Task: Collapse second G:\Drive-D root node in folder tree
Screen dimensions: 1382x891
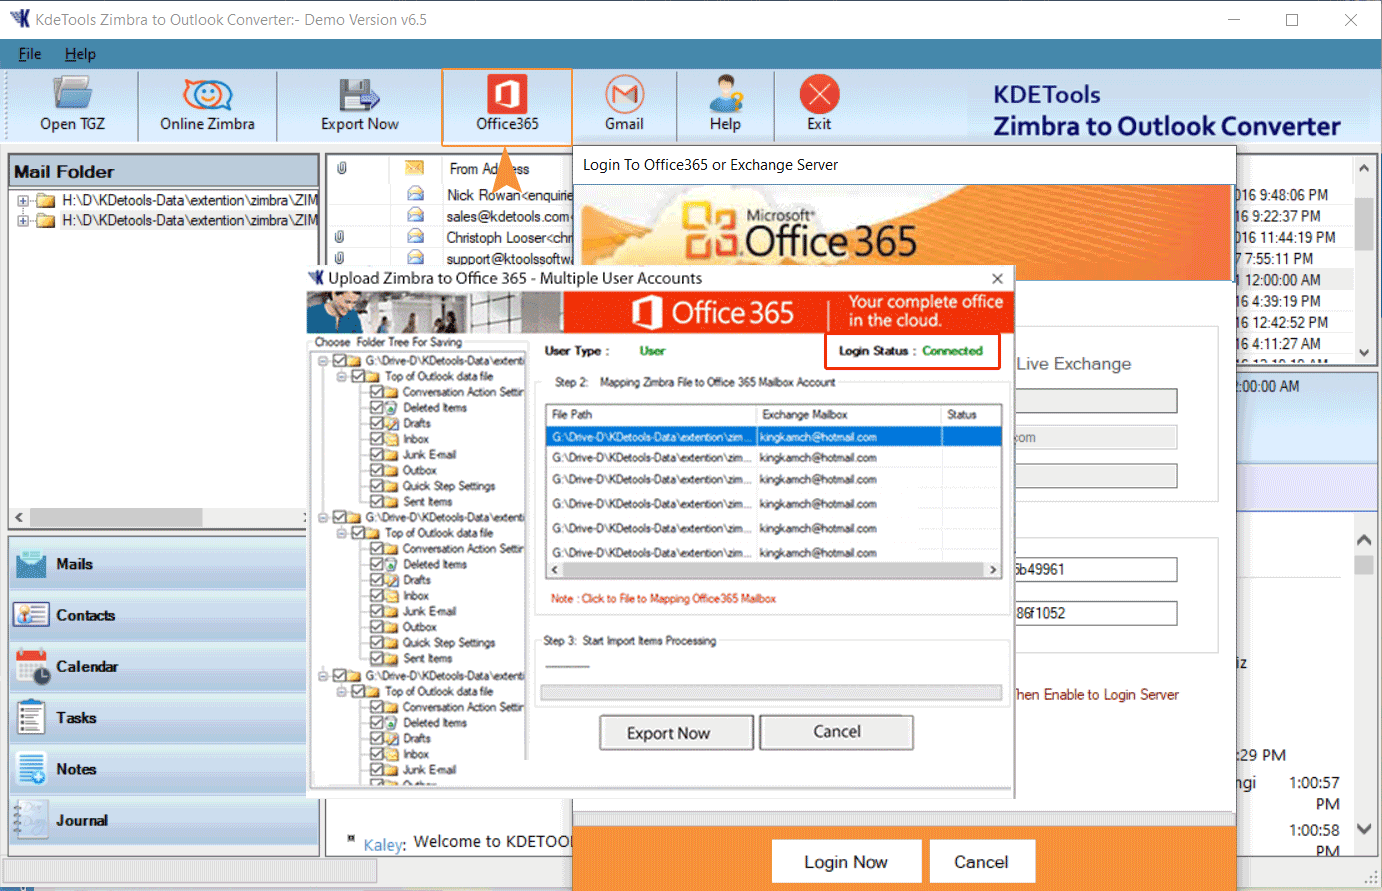Action: pos(323,517)
